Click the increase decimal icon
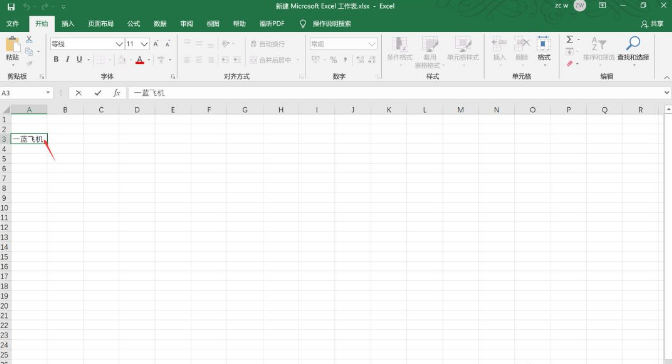Viewport: 672px width, 364px height. [360, 60]
